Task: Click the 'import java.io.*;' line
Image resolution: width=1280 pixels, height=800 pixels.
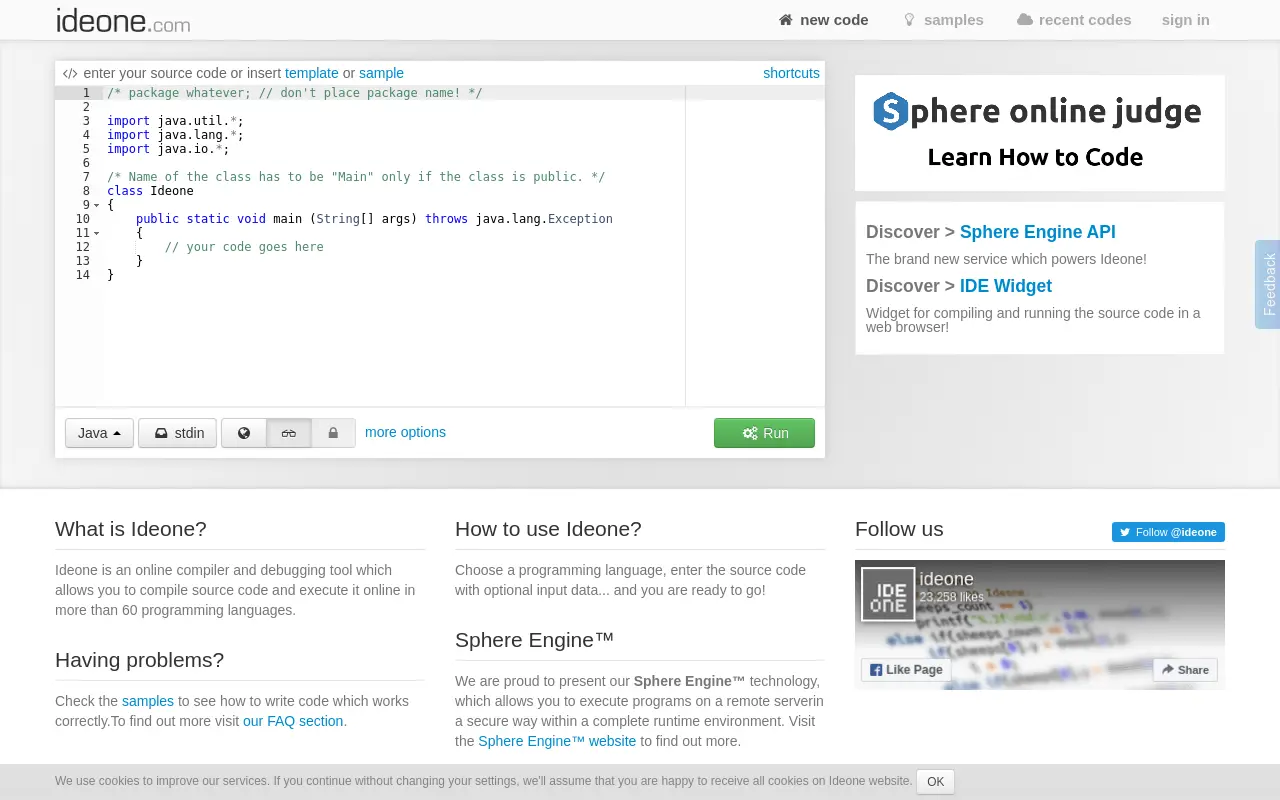Action: click(x=168, y=149)
